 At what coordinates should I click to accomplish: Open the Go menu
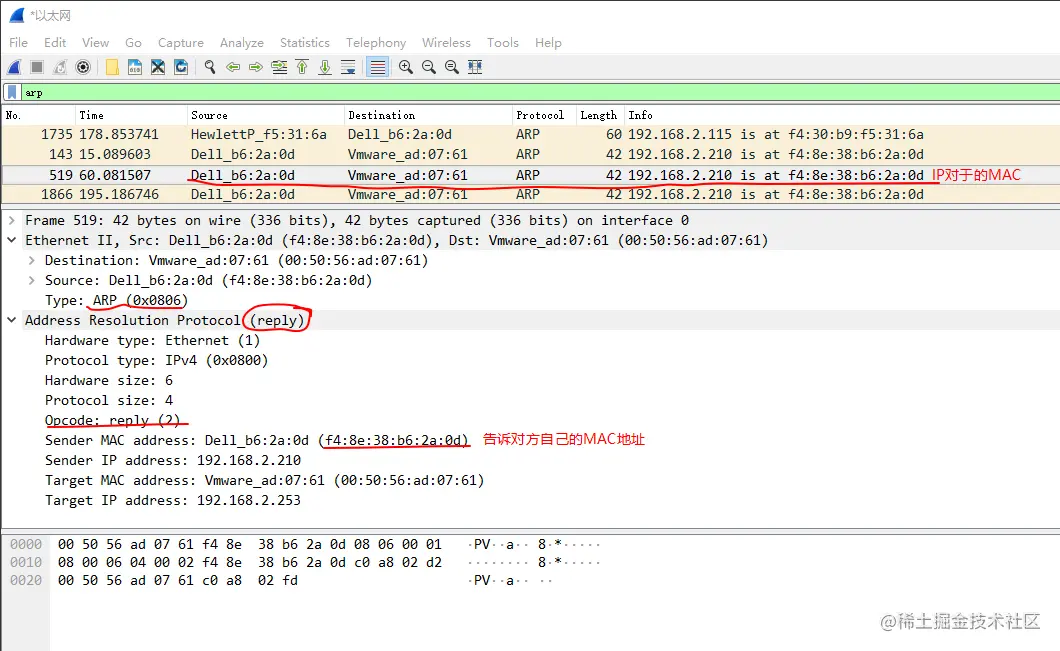click(x=133, y=43)
